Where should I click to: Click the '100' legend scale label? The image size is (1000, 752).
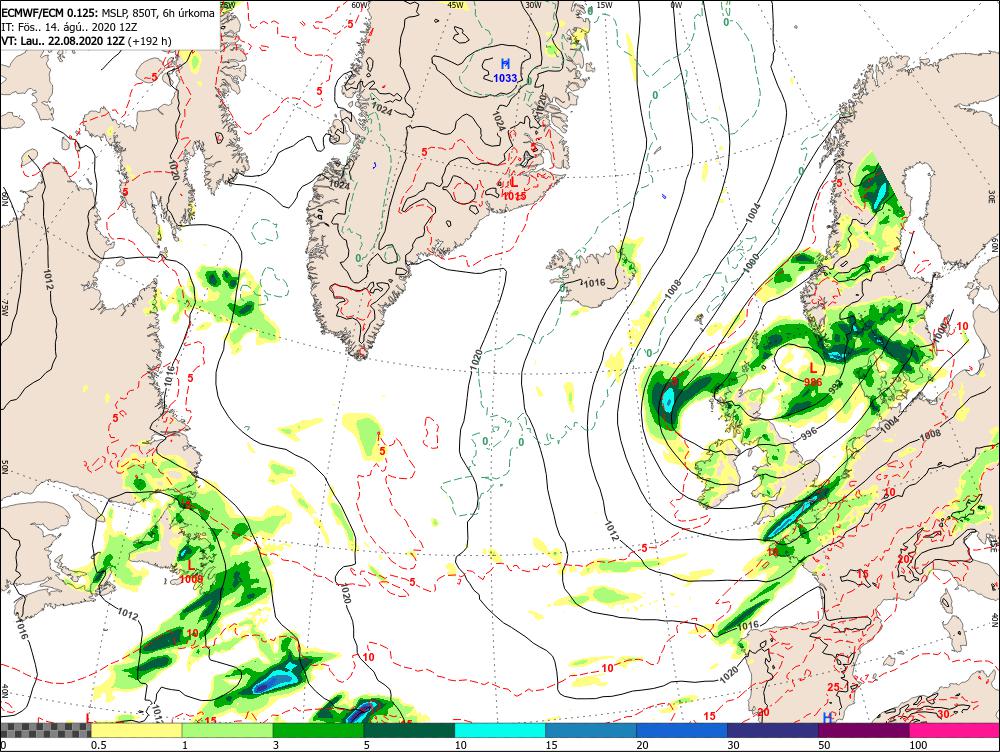tap(918, 745)
